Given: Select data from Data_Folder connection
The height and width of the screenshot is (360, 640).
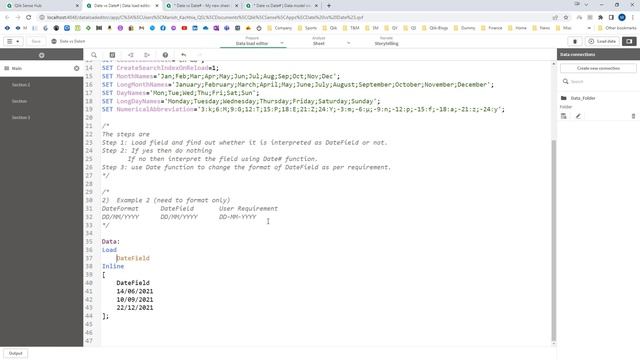Looking at the screenshot, I should (x=564, y=116).
